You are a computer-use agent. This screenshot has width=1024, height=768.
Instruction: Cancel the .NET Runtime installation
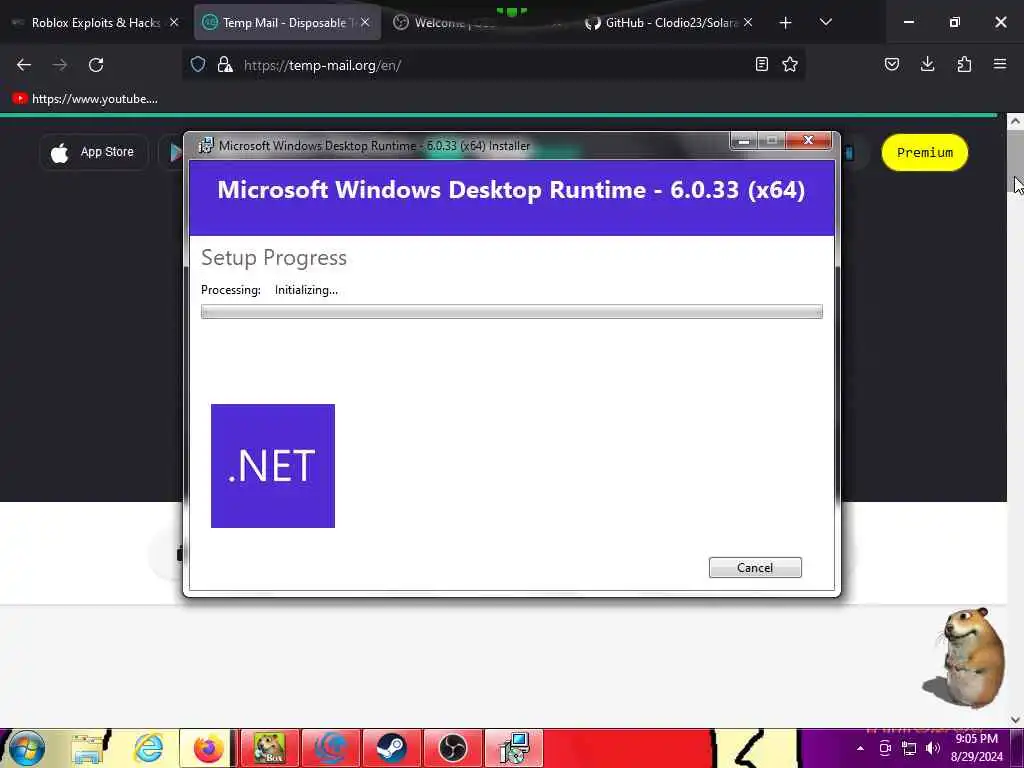click(755, 568)
